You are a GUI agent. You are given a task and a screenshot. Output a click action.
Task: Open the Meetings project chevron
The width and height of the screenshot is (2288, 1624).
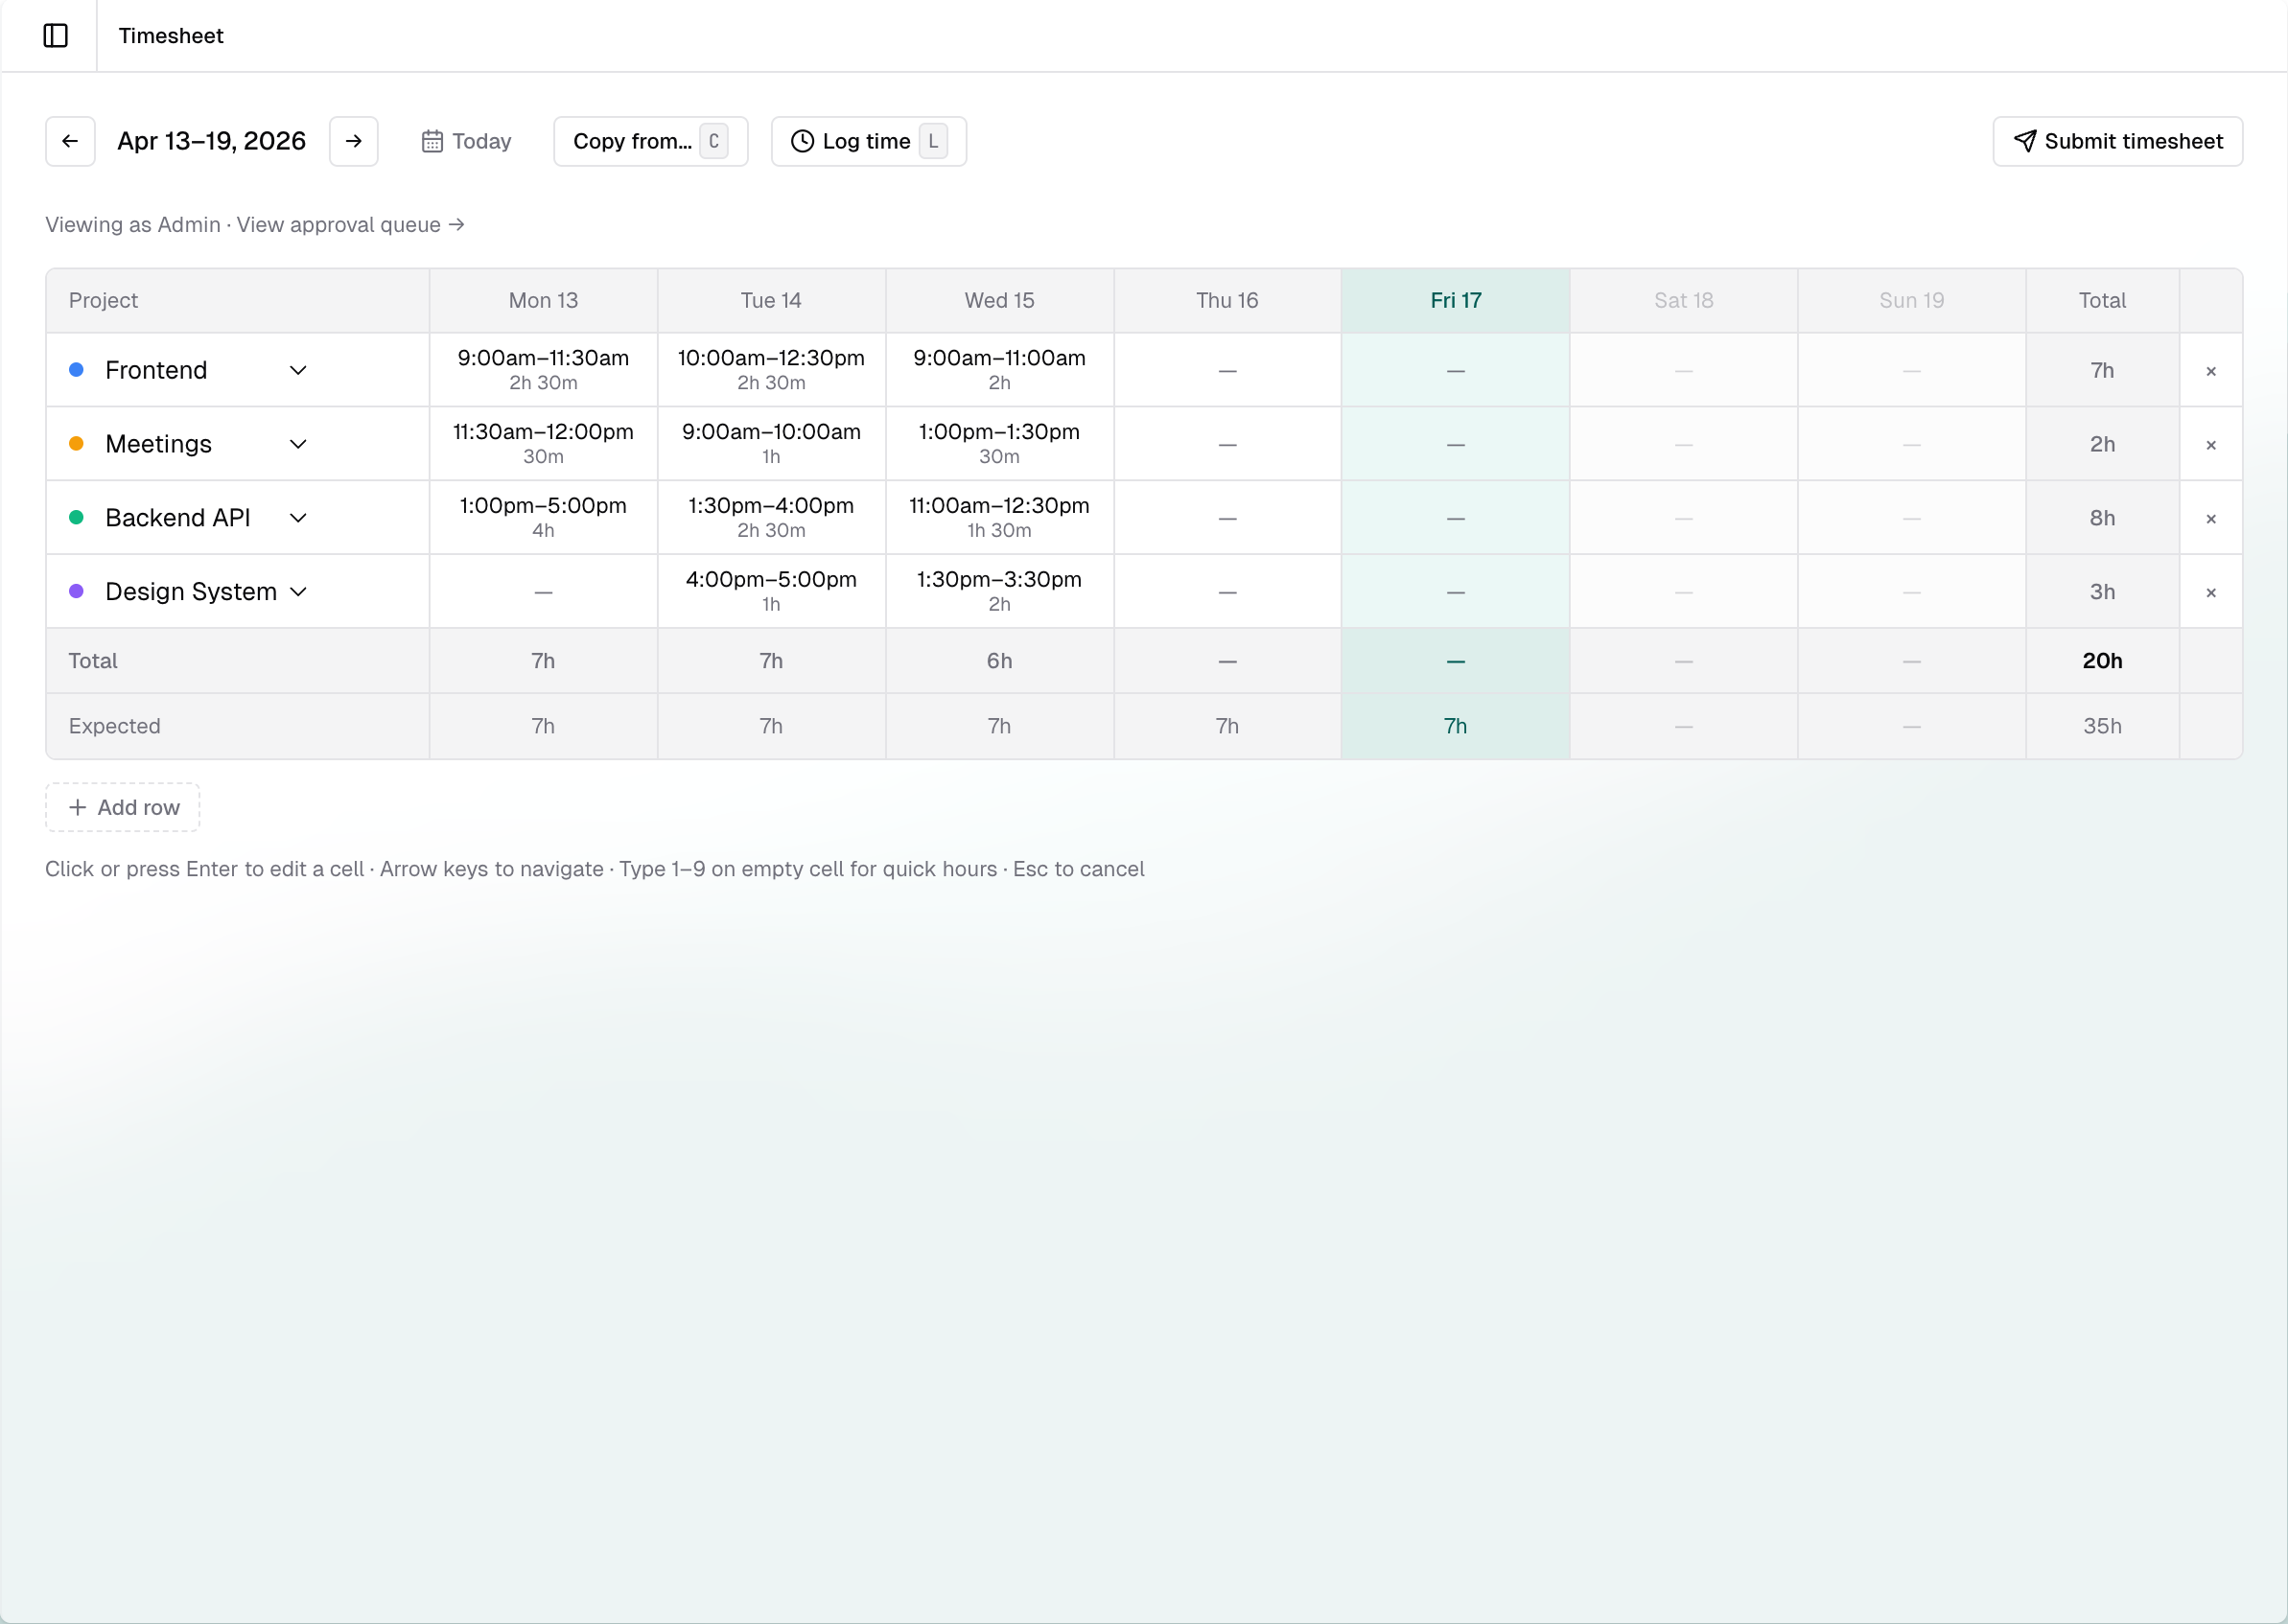298,444
